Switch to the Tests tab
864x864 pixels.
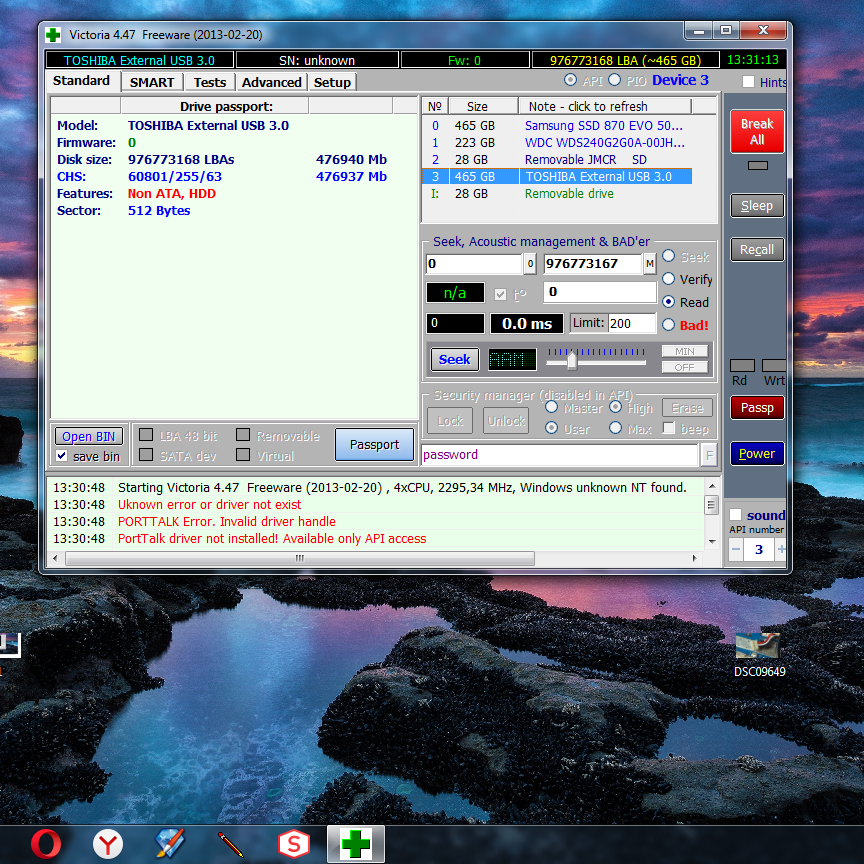tap(209, 82)
